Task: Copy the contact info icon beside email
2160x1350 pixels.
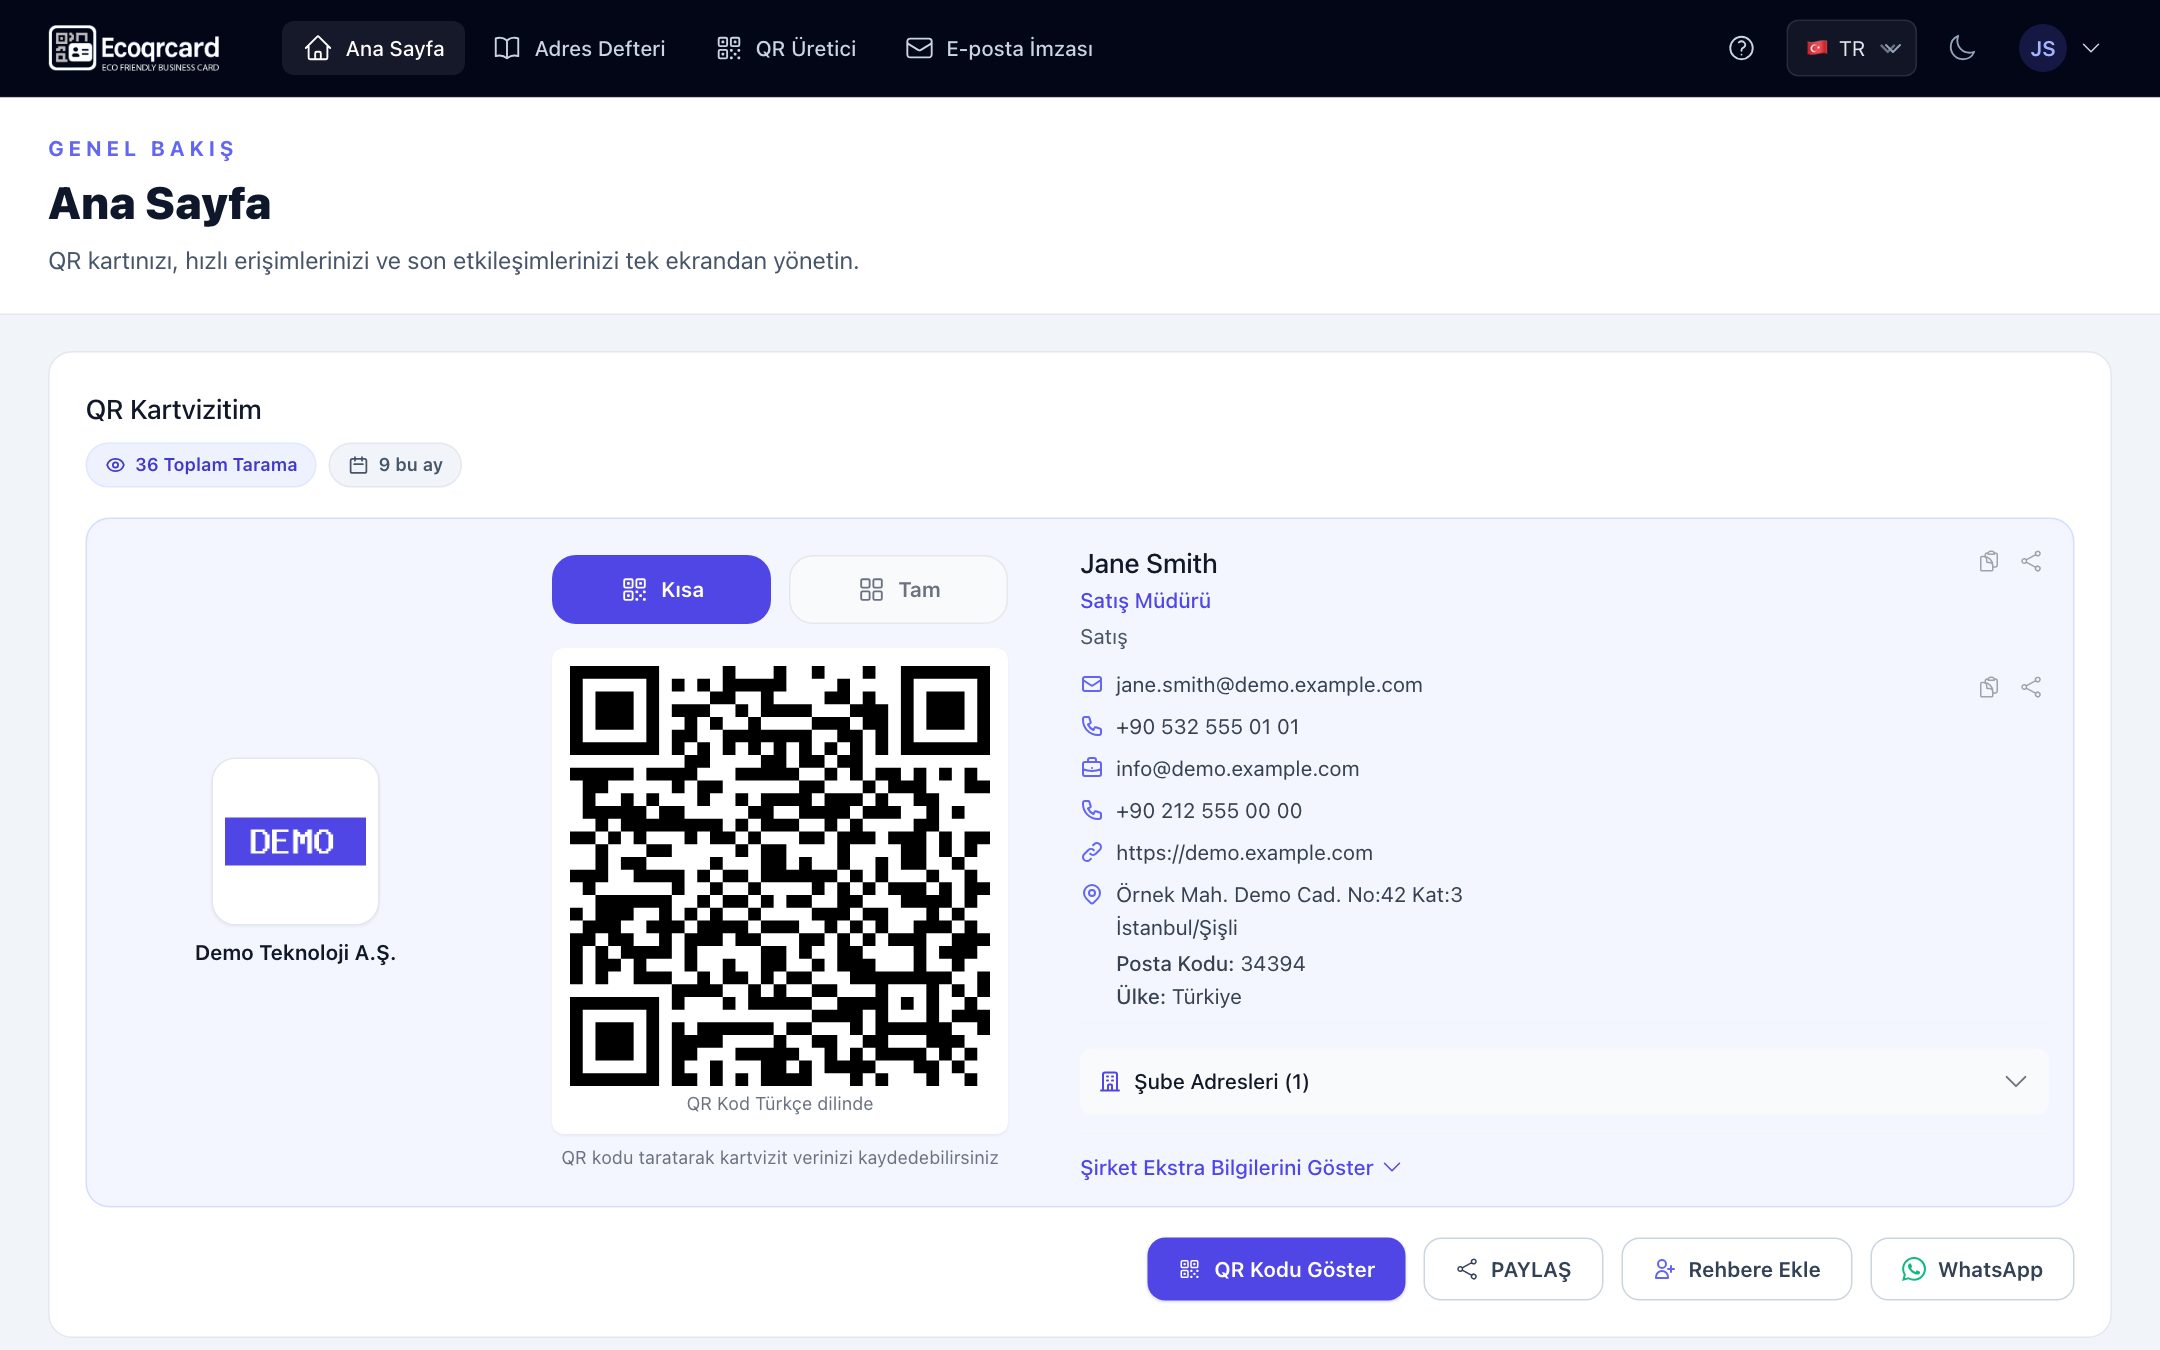Action: pos(1989,687)
